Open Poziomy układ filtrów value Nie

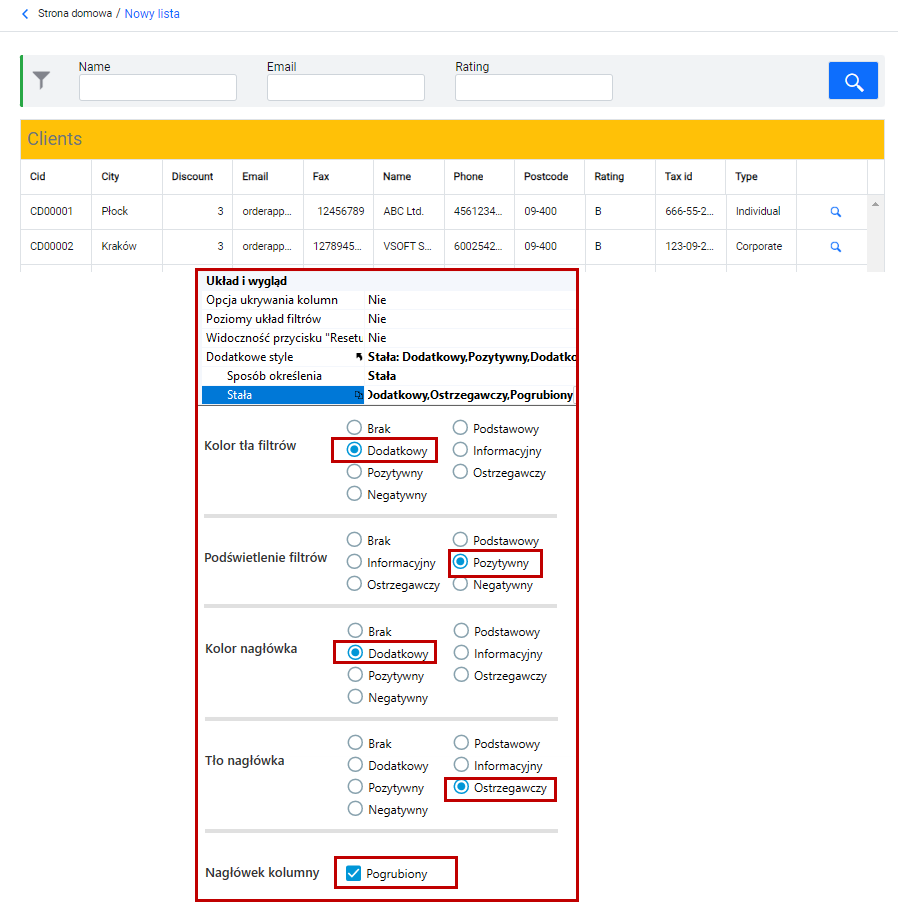tap(470, 319)
